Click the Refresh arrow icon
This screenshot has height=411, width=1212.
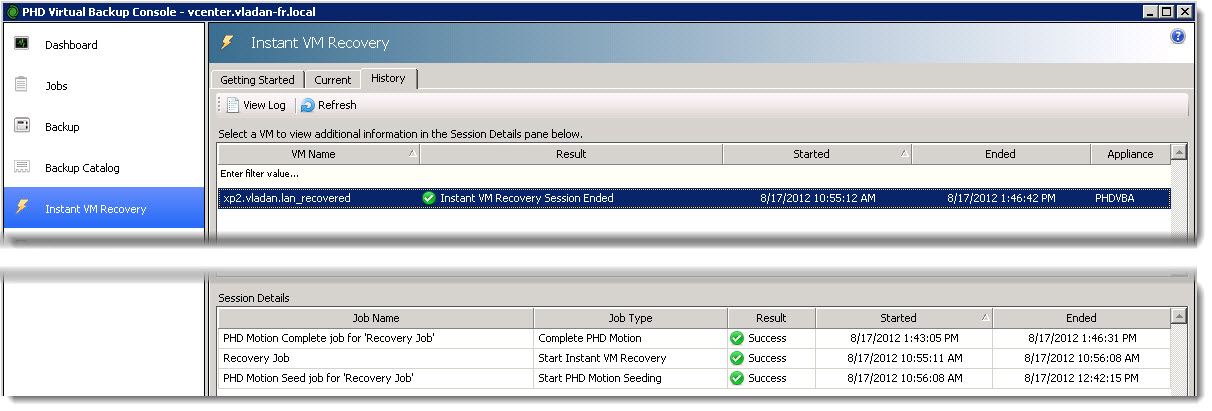[x=308, y=105]
